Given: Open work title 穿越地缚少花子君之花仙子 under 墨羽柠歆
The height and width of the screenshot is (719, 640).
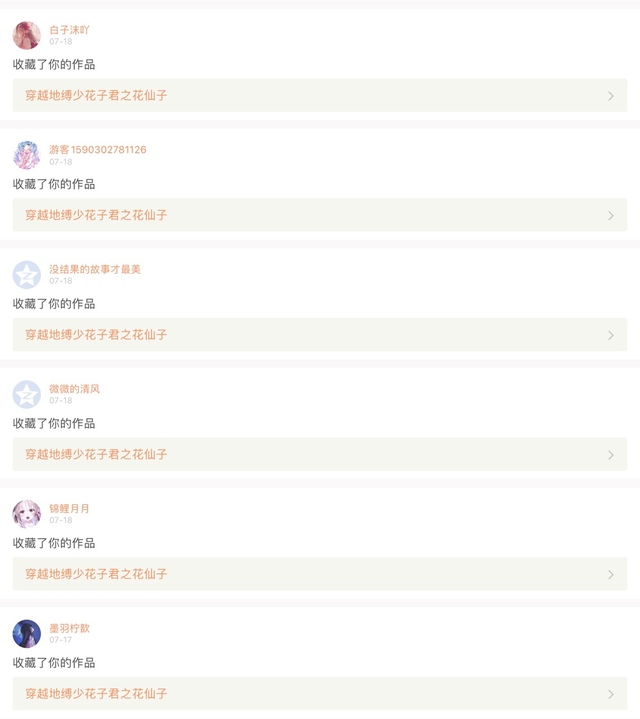Looking at the screenshot, I should (96, 694).
